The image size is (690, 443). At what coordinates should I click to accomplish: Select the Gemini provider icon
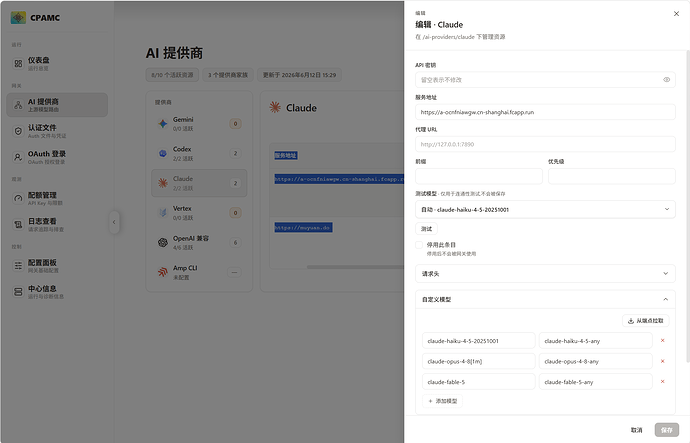[163, 124]
